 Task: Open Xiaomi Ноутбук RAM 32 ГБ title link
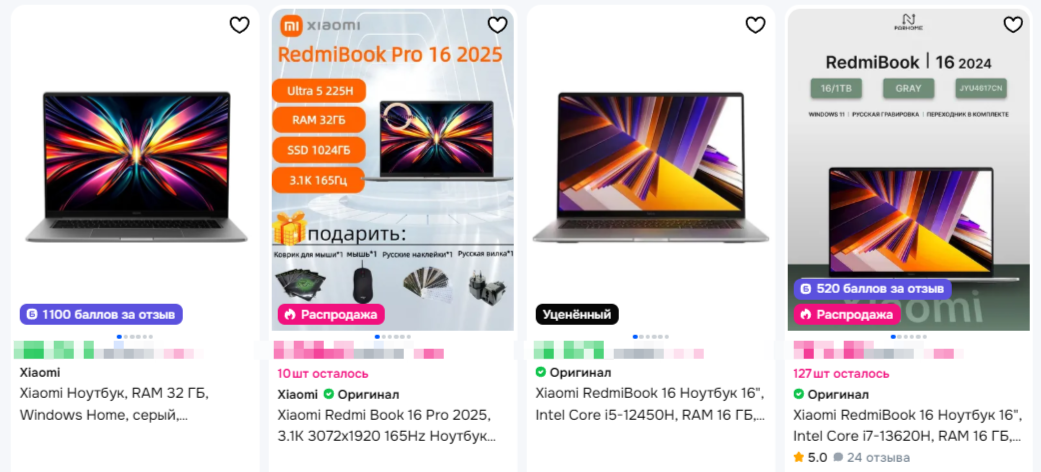(x=114, y=405)
